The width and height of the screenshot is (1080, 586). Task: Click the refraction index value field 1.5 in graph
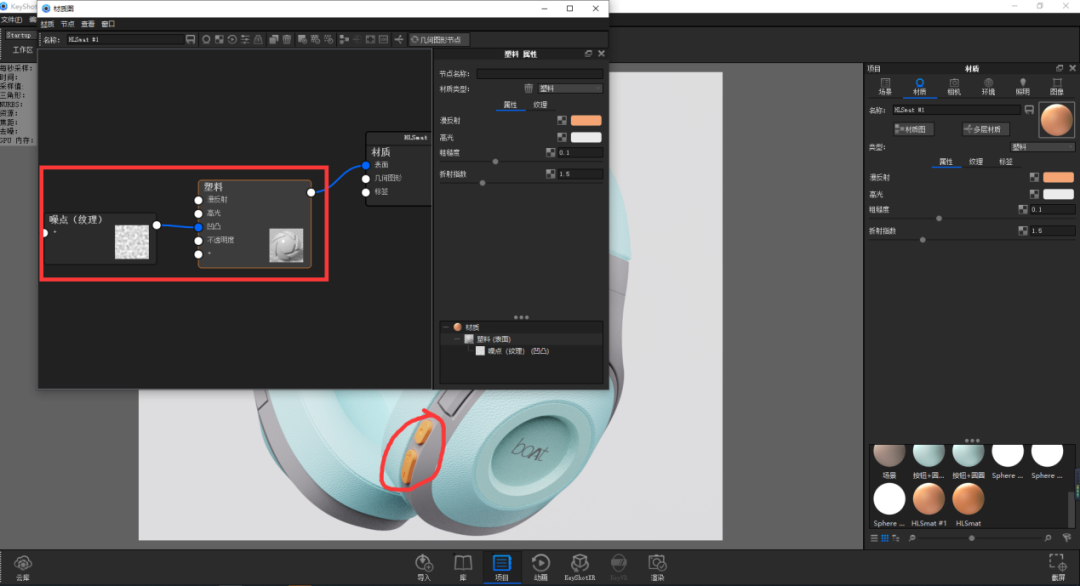[x=579, y=174]
